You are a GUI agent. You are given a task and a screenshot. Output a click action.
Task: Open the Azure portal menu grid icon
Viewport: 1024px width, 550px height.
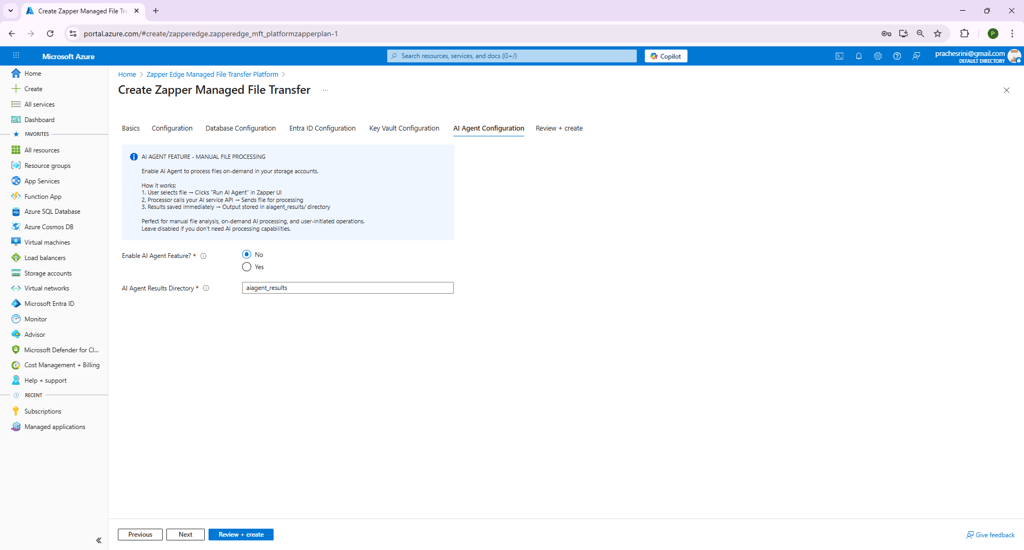coord(16,56)
